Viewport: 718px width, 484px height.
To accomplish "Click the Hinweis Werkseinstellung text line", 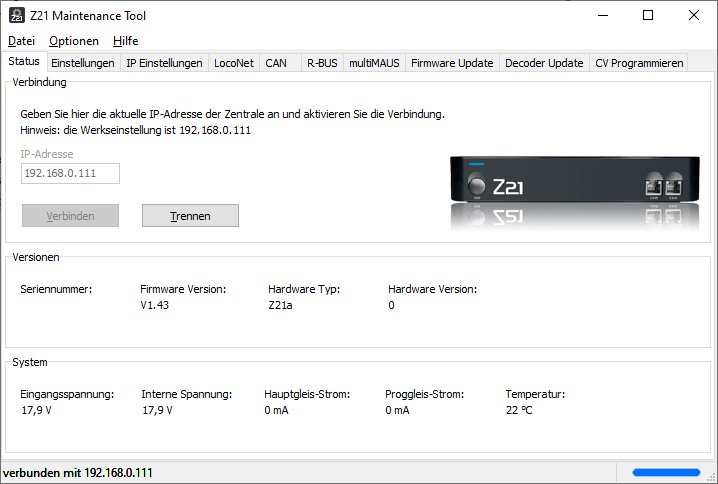I will click(x=136, y=130).
